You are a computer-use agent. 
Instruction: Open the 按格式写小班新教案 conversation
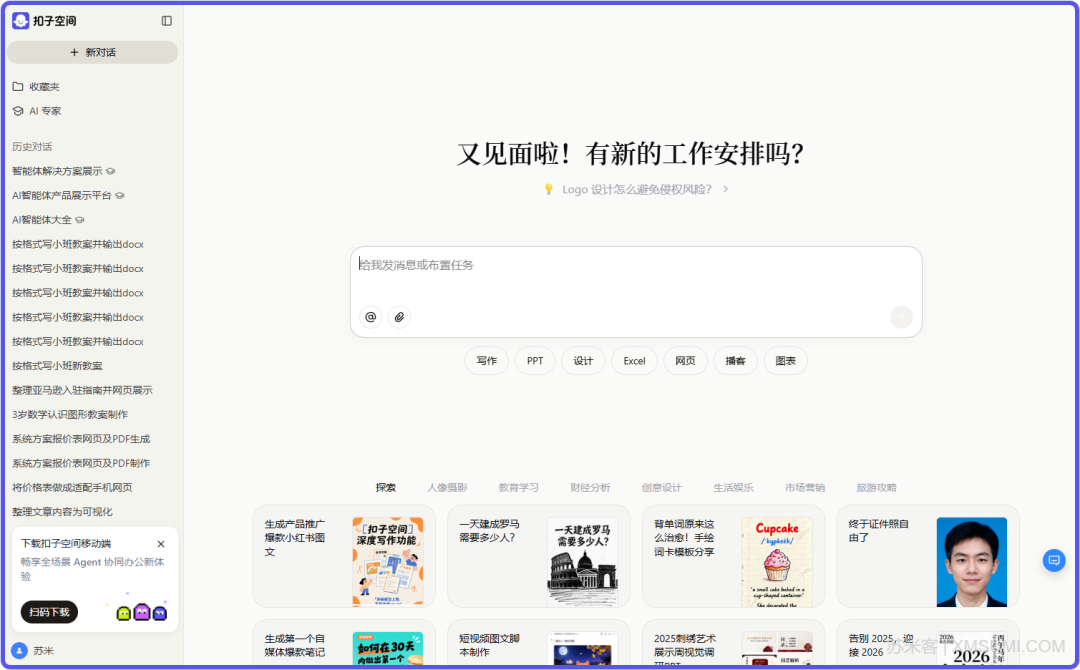point(57,366)
